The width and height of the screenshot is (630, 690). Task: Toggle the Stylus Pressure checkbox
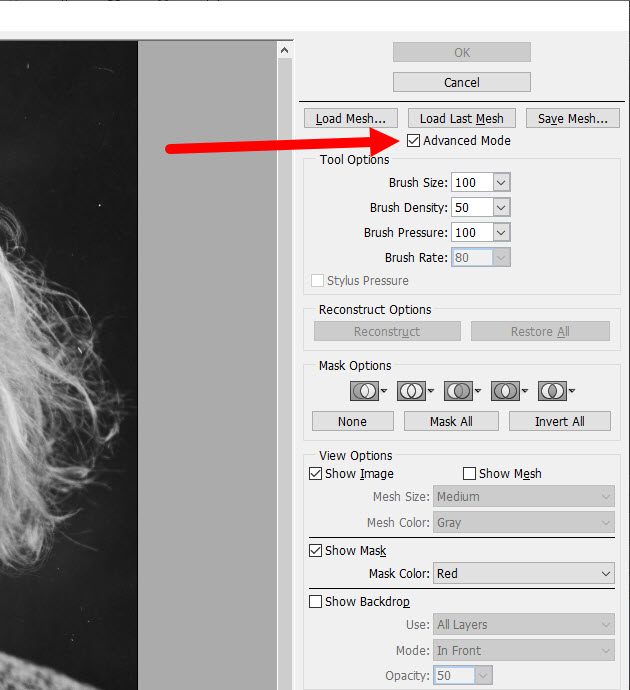click(x=317, y=281)
